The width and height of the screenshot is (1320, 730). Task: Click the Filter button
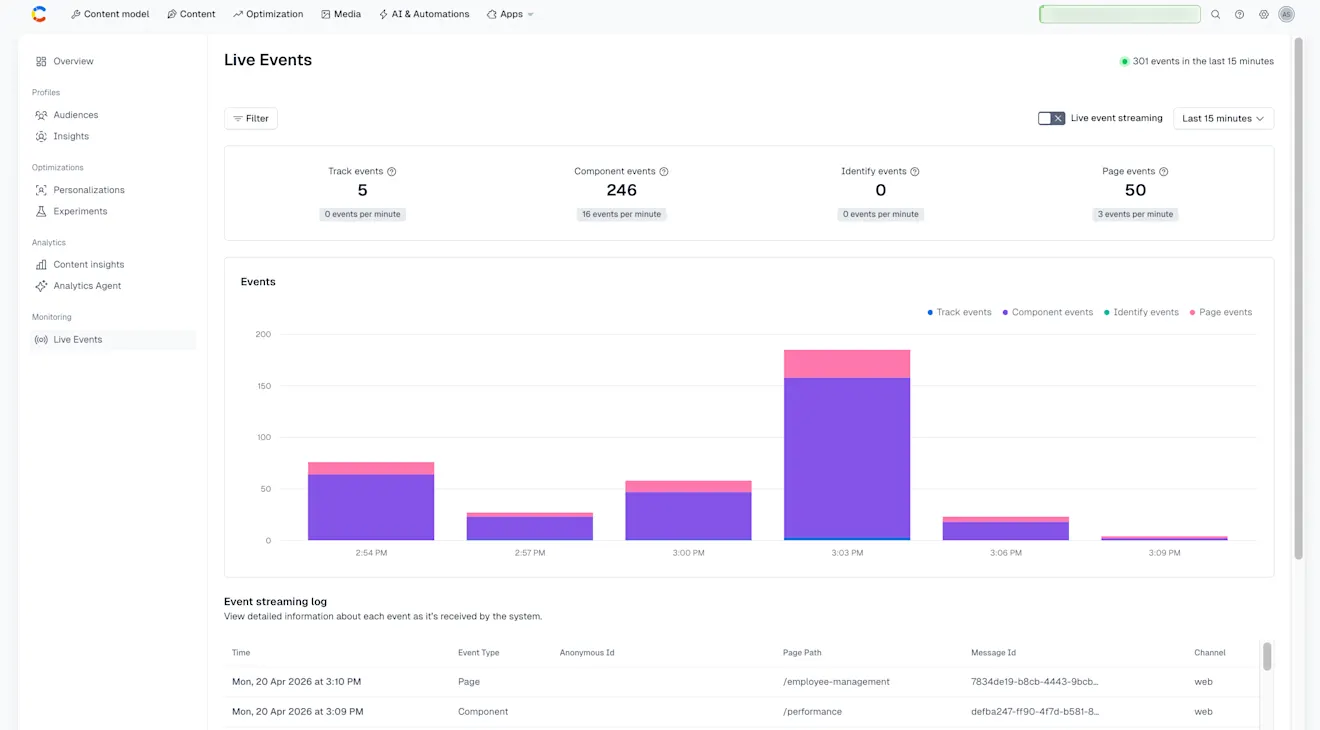250,117
